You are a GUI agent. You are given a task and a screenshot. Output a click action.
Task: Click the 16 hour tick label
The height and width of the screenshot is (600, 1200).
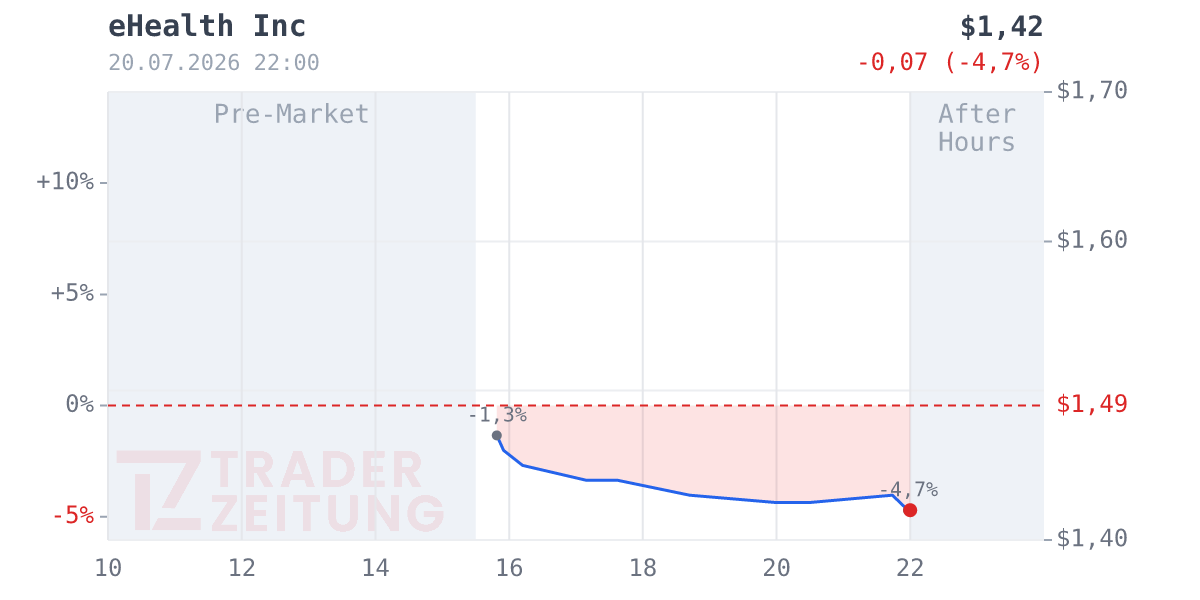509,568
